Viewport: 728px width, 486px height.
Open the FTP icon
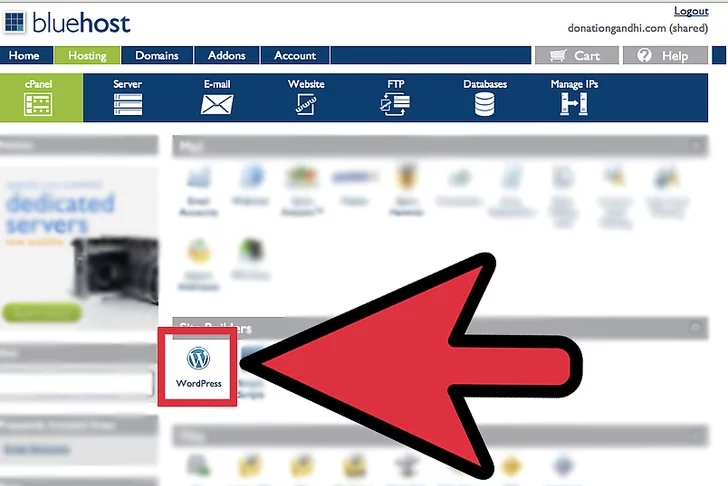395,102
